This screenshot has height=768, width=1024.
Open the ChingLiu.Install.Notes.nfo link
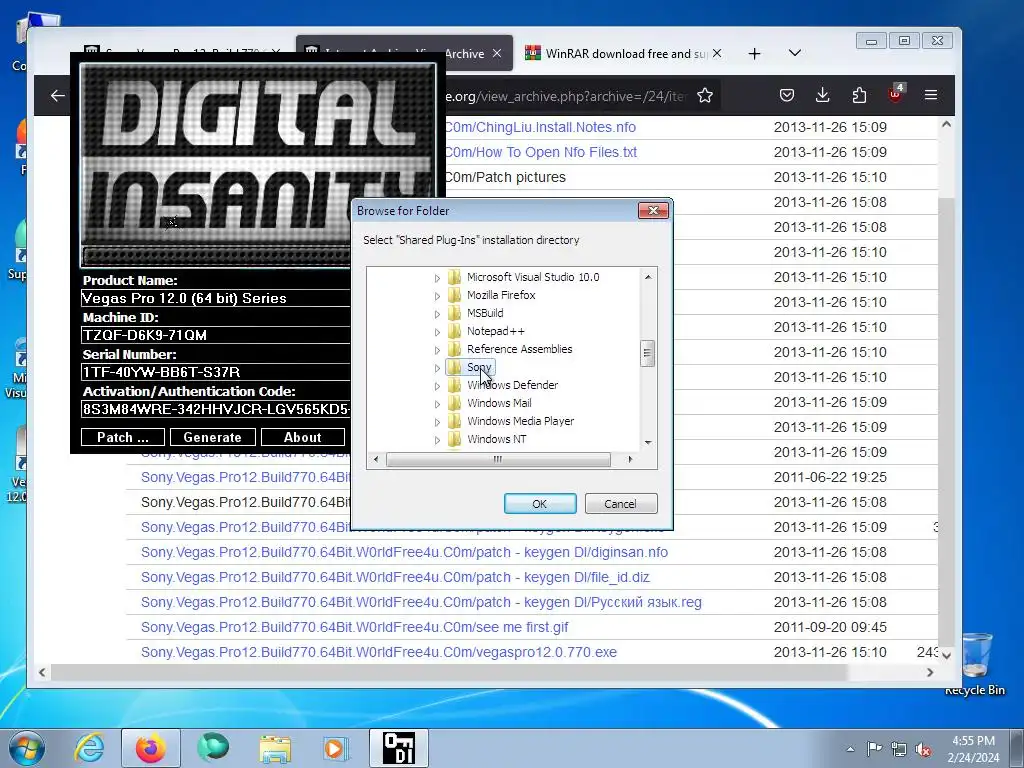pos(541,127)
